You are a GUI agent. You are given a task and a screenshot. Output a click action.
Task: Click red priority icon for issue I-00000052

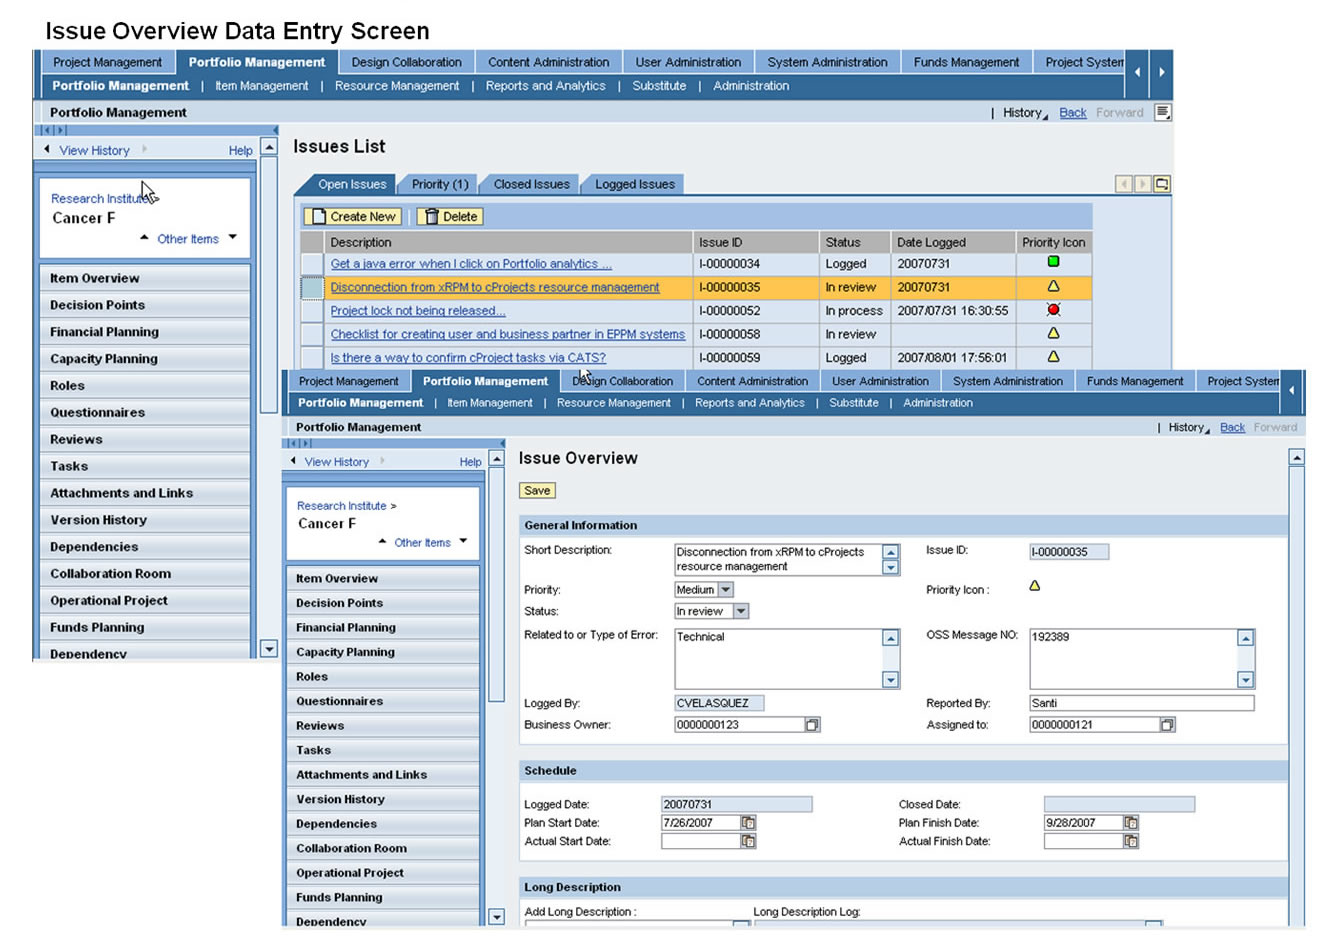tap(1053, 310)
